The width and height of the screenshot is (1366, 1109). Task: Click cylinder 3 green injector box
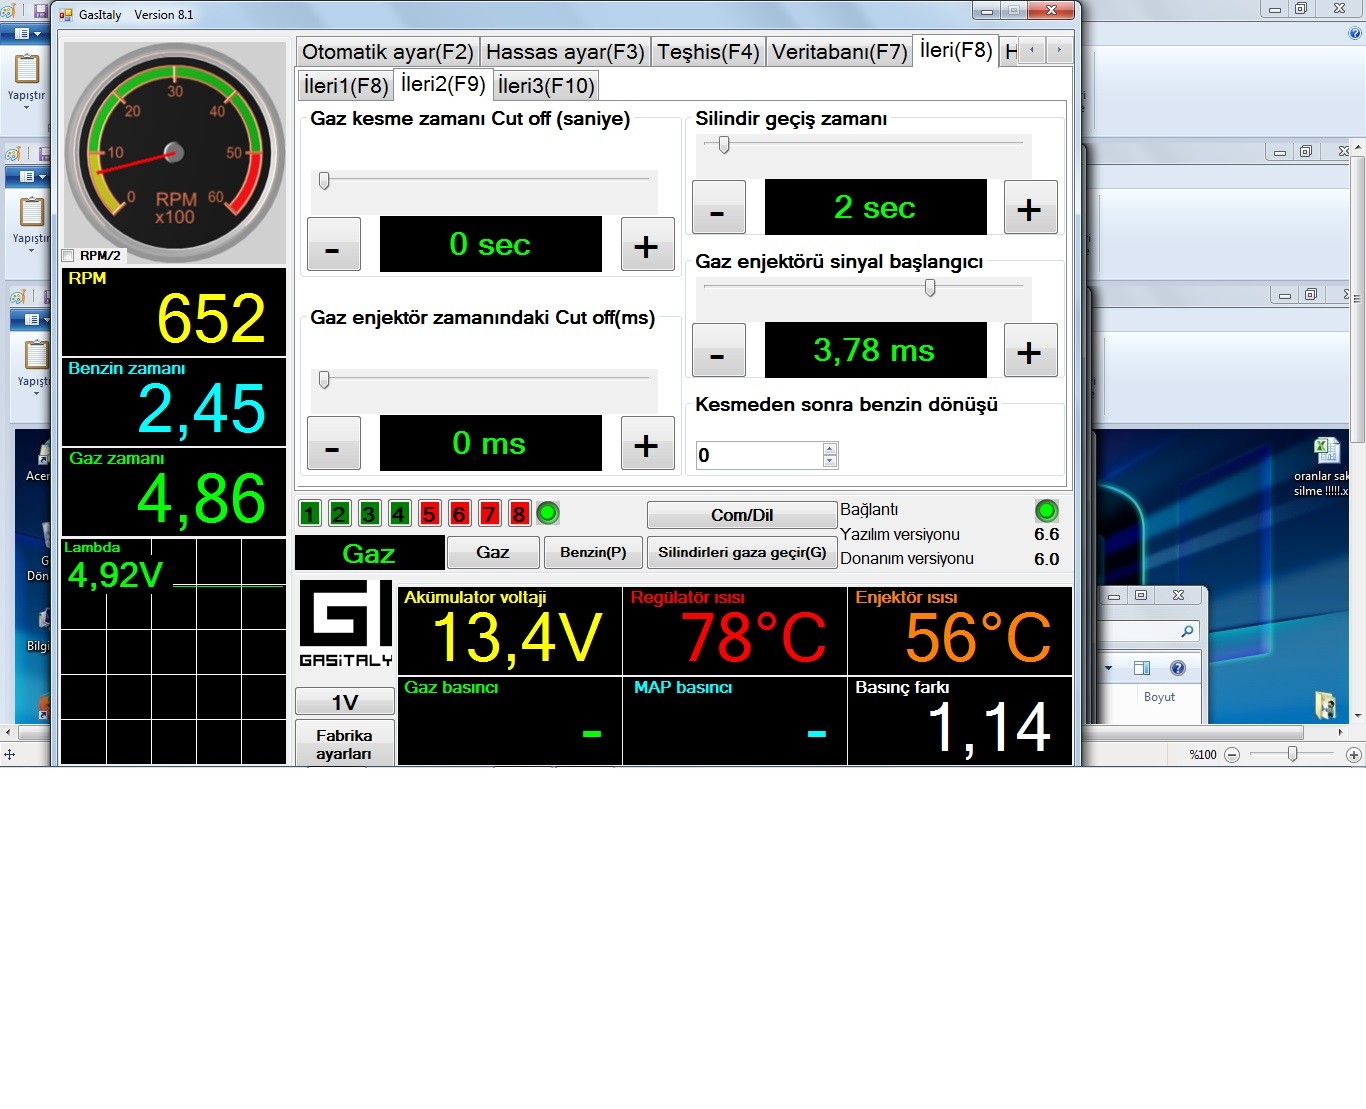369,514
